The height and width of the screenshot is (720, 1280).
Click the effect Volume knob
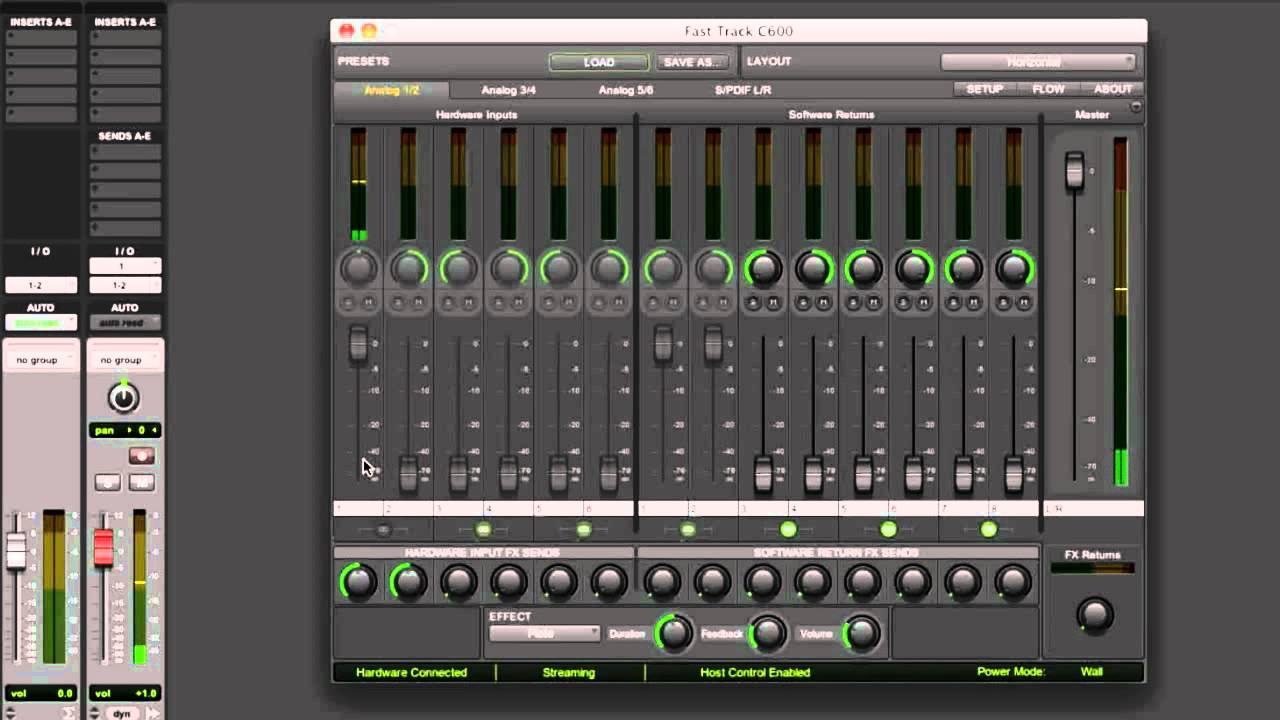(861, 633)
